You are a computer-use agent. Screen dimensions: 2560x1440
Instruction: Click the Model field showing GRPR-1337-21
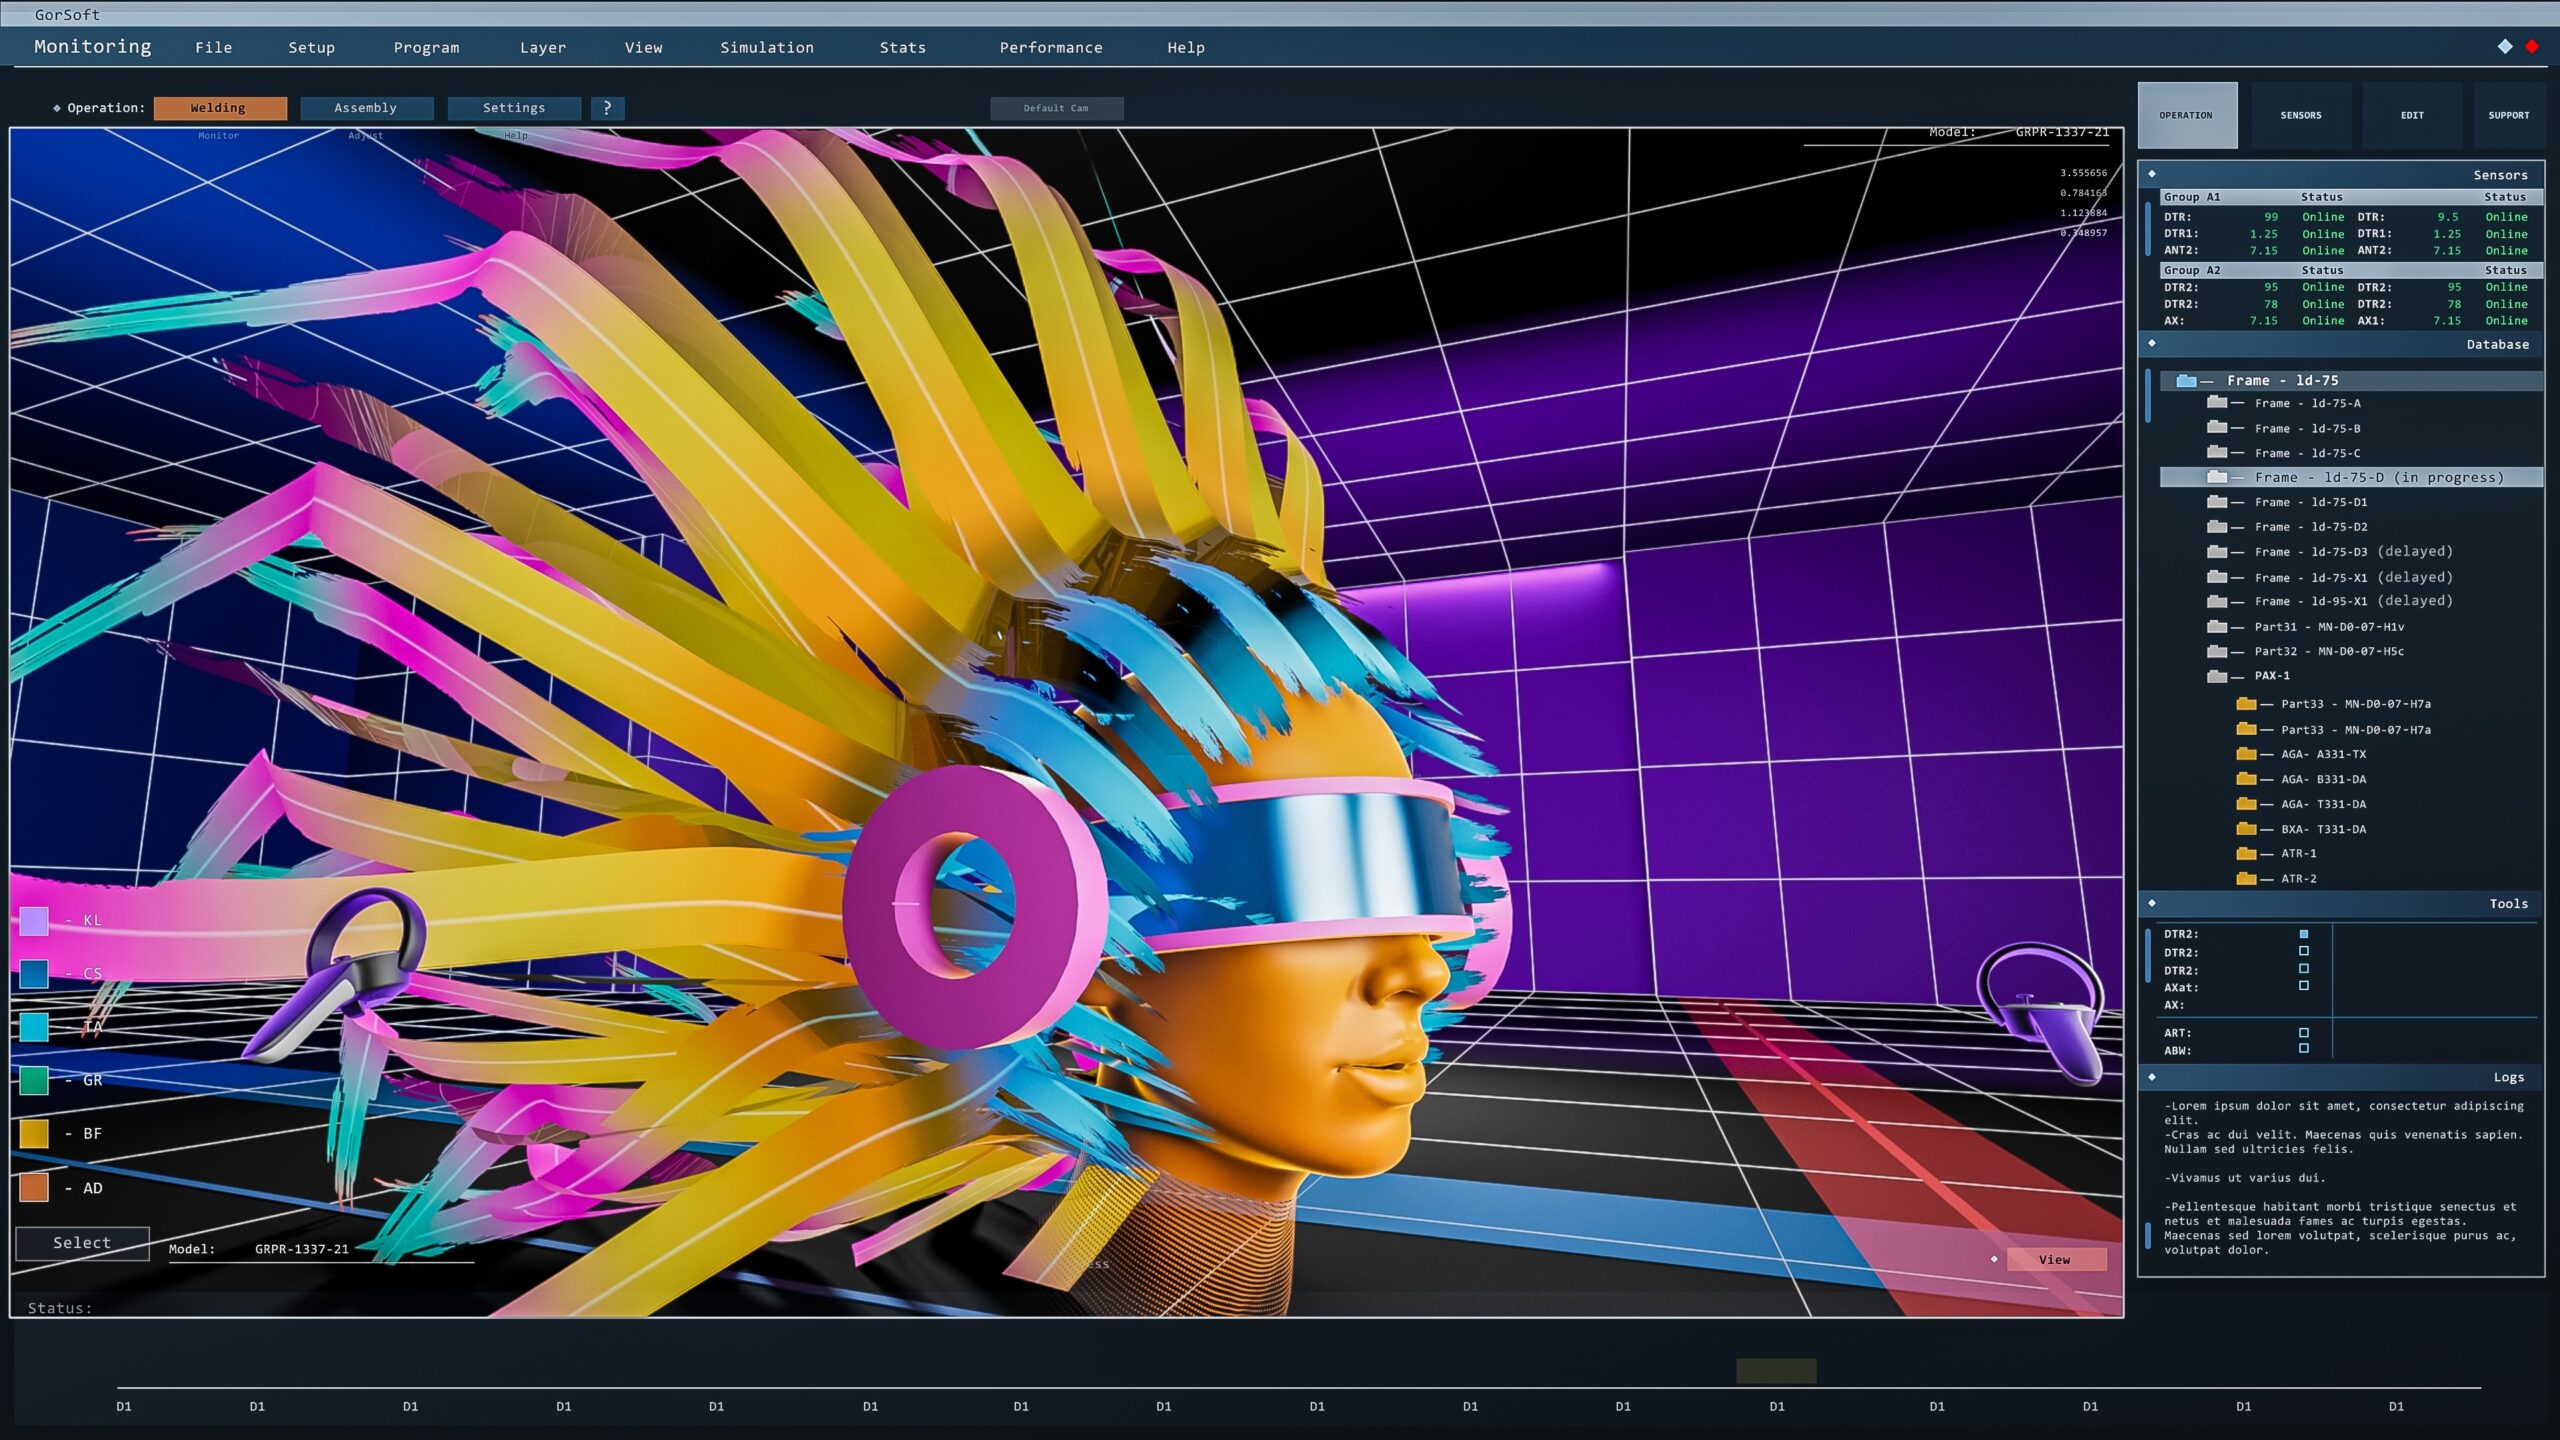(300, 1248)
